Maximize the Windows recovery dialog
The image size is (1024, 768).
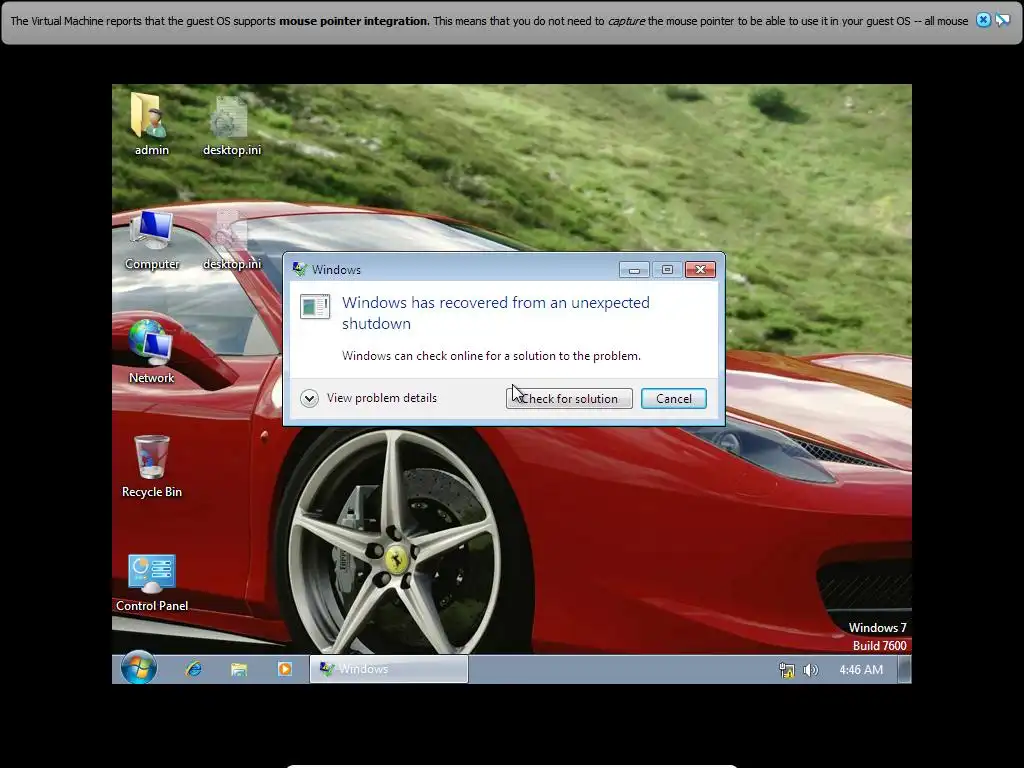667,270
